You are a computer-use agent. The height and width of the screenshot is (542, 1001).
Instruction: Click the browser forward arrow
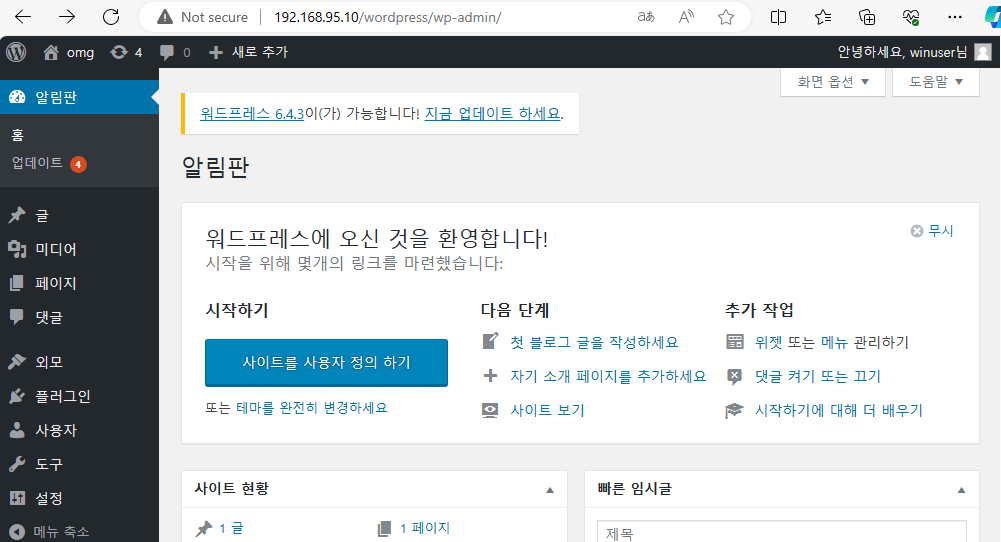click(66, 17)
